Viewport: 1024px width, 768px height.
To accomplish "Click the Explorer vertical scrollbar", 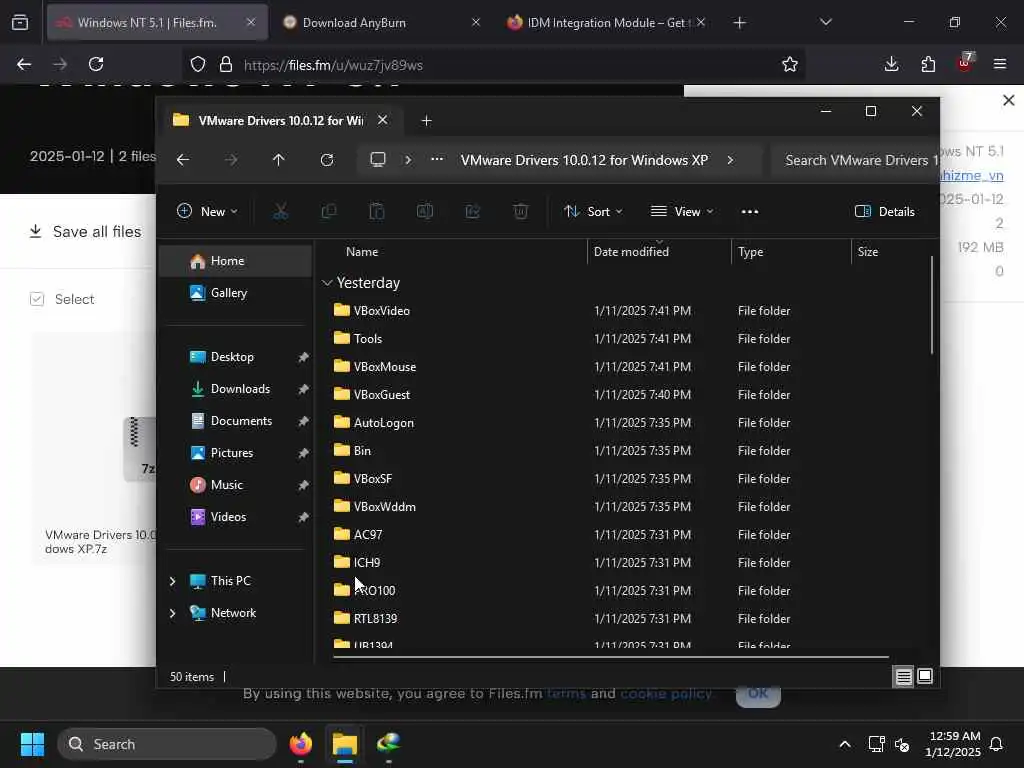I will 932,305.
